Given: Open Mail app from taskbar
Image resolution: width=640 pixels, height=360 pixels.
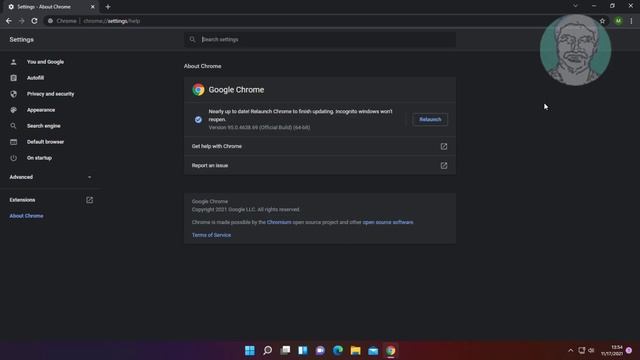Looking at the screenshot, I should pyautogui.click(x=373, y=350).
